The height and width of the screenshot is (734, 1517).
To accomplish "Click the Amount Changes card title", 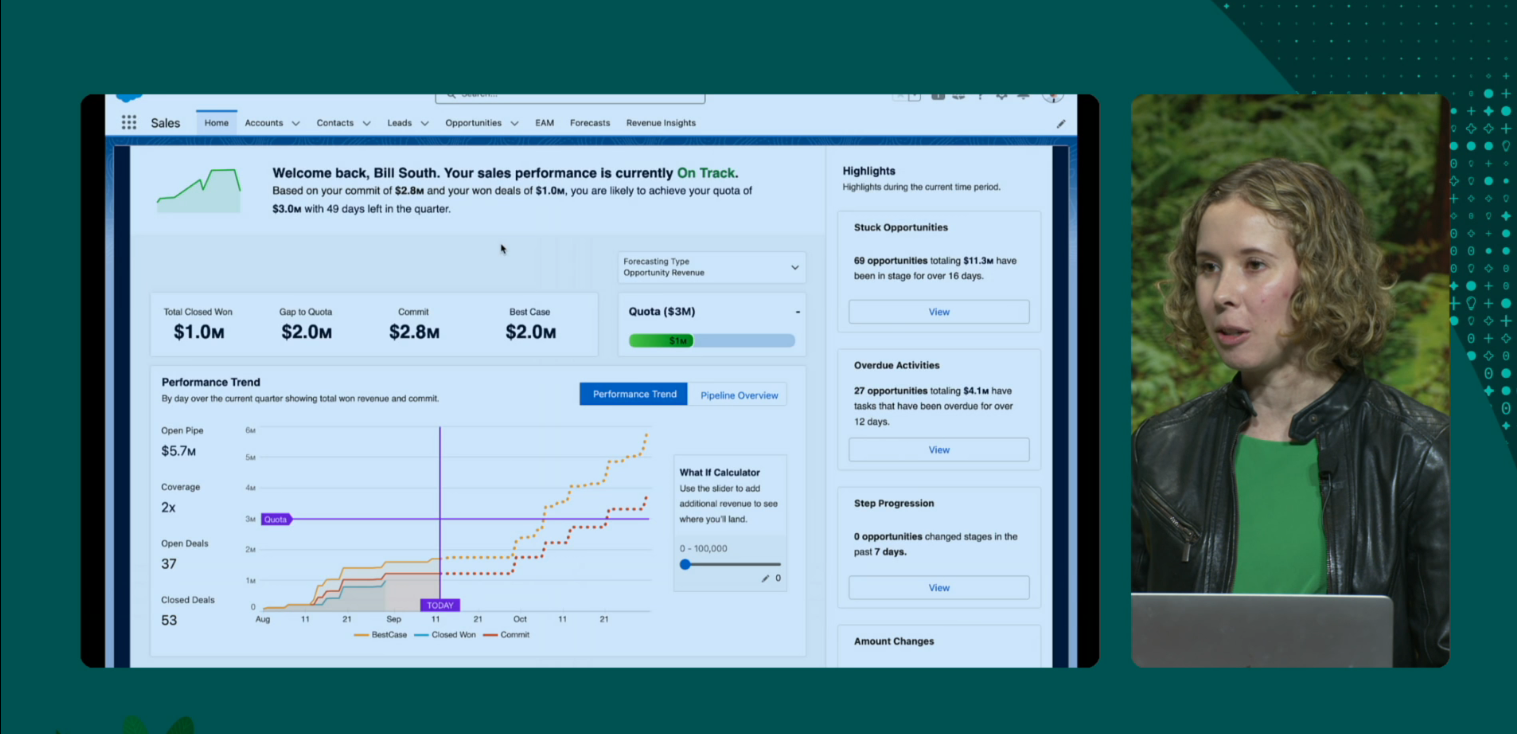I will click(x=894, y=641).
